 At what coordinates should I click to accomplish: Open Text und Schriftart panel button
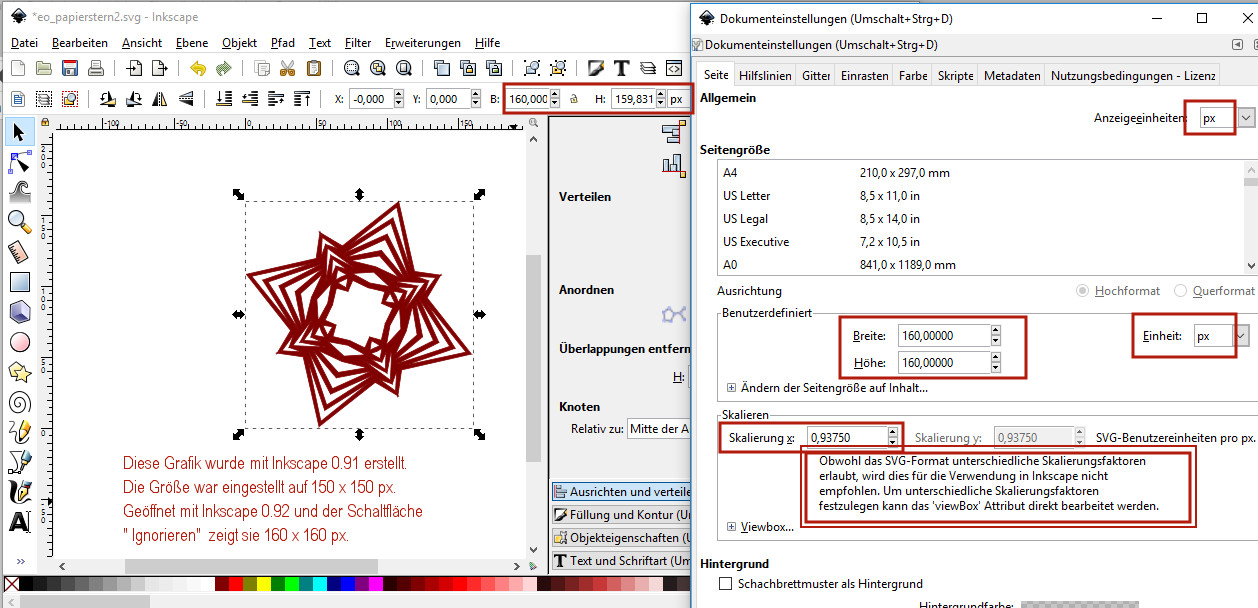tap(621, 560)
